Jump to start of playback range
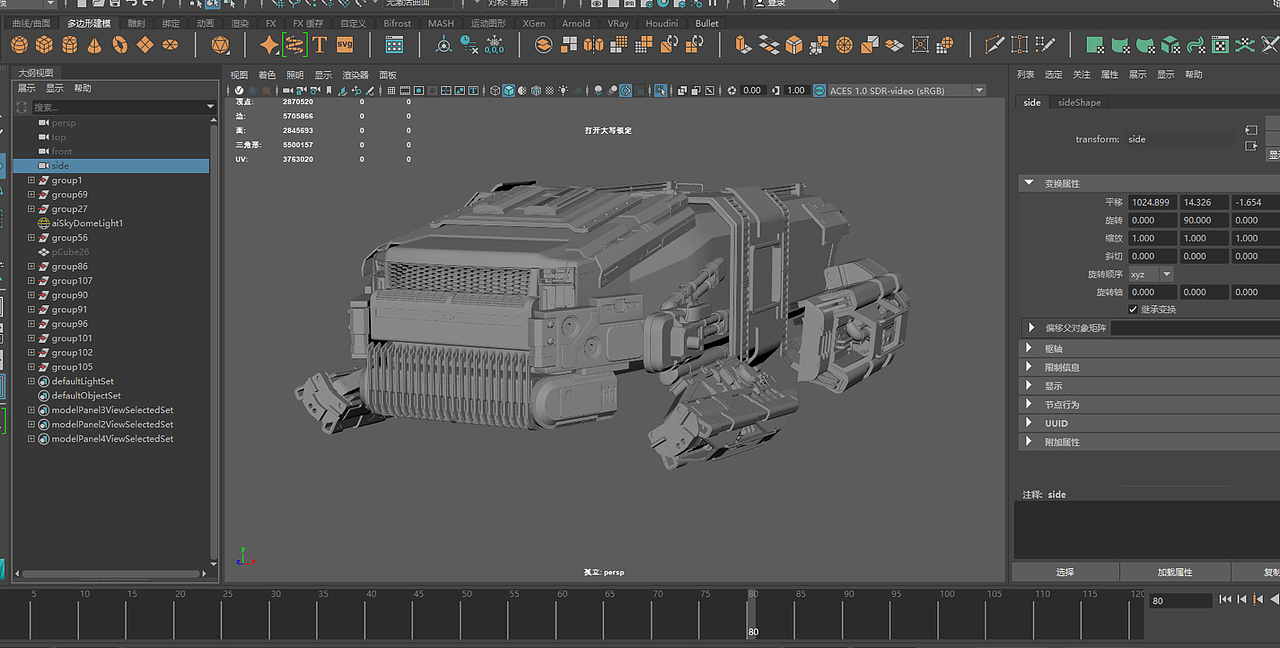The width and height of the screenshot is (1280, 648). 1225,599
